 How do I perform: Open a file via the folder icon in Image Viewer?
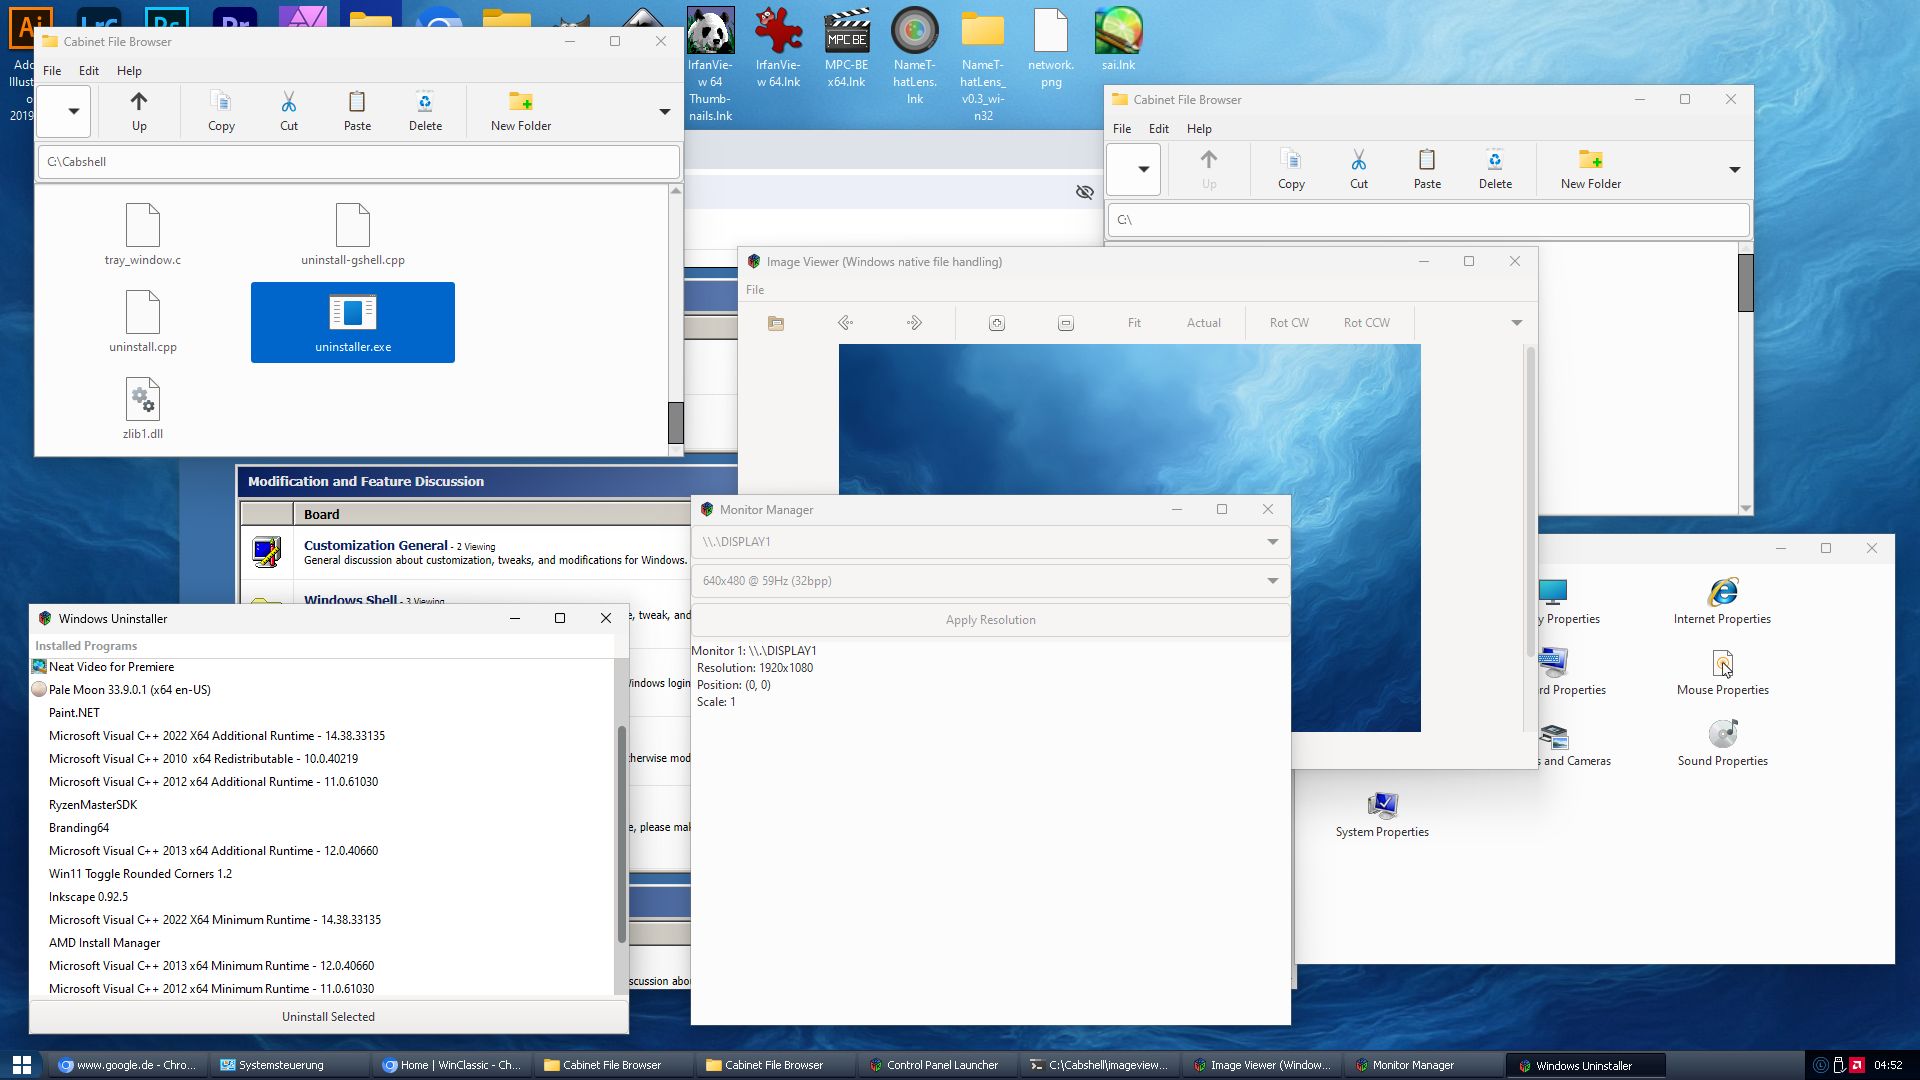click(x=775, y=322)
